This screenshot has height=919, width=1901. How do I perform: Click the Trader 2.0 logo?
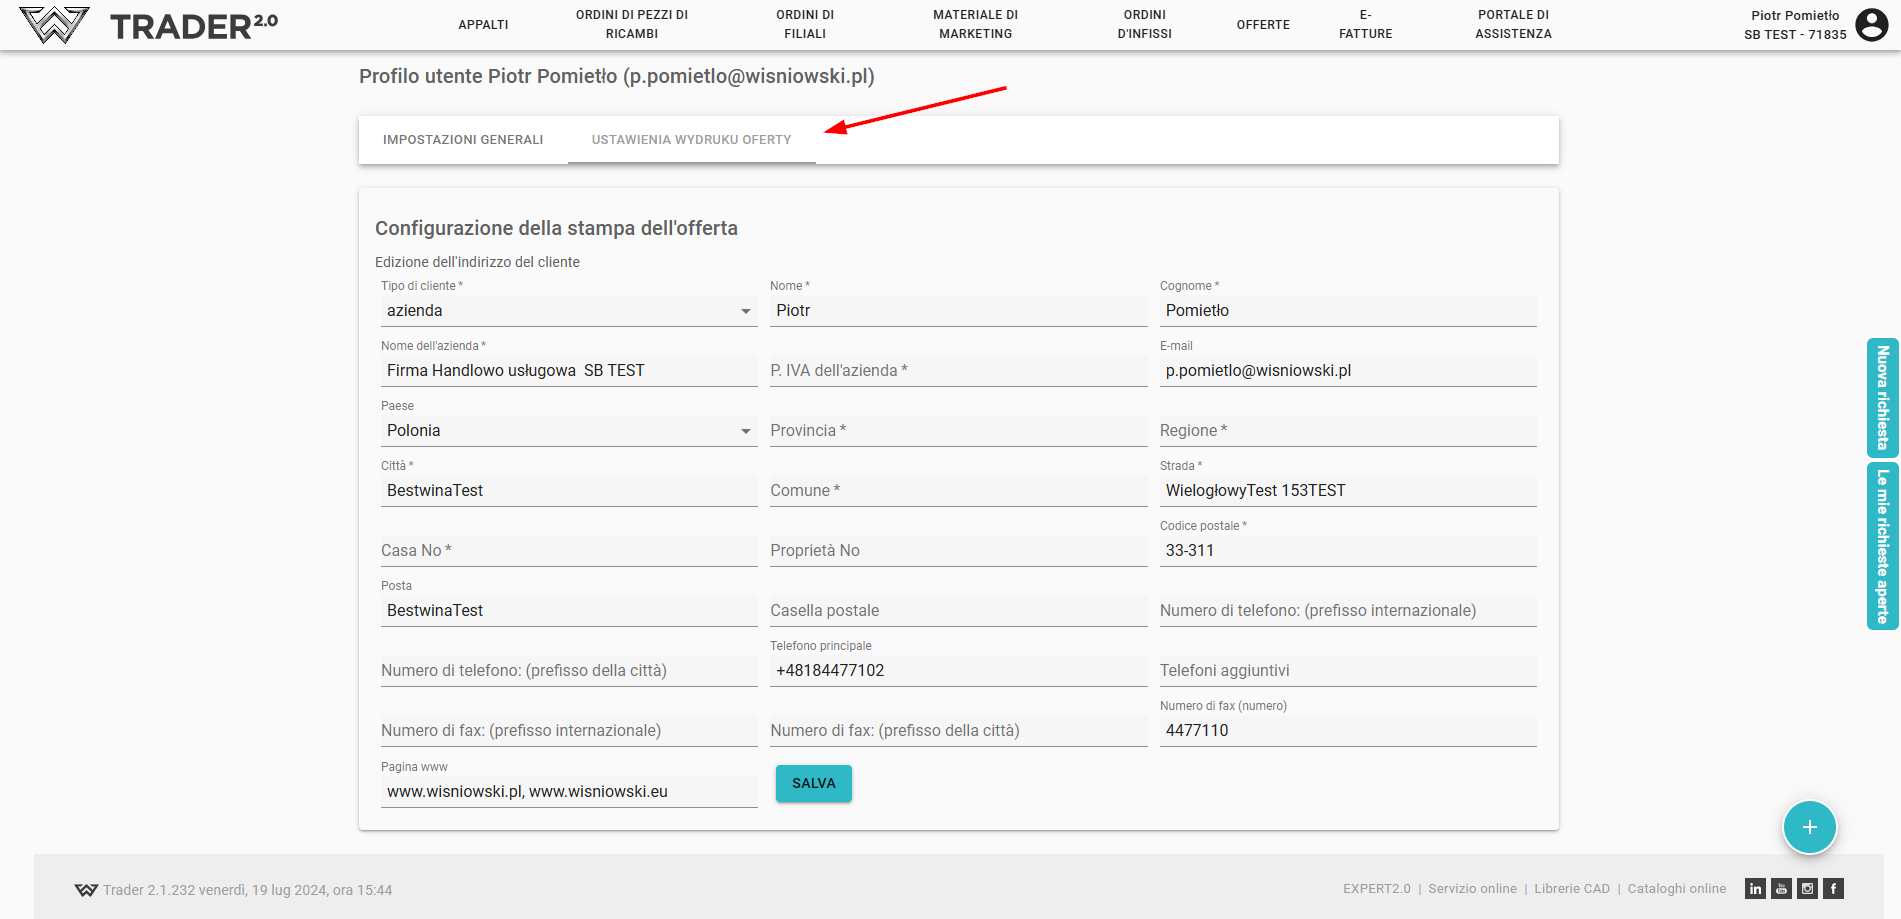click(148, 25)
